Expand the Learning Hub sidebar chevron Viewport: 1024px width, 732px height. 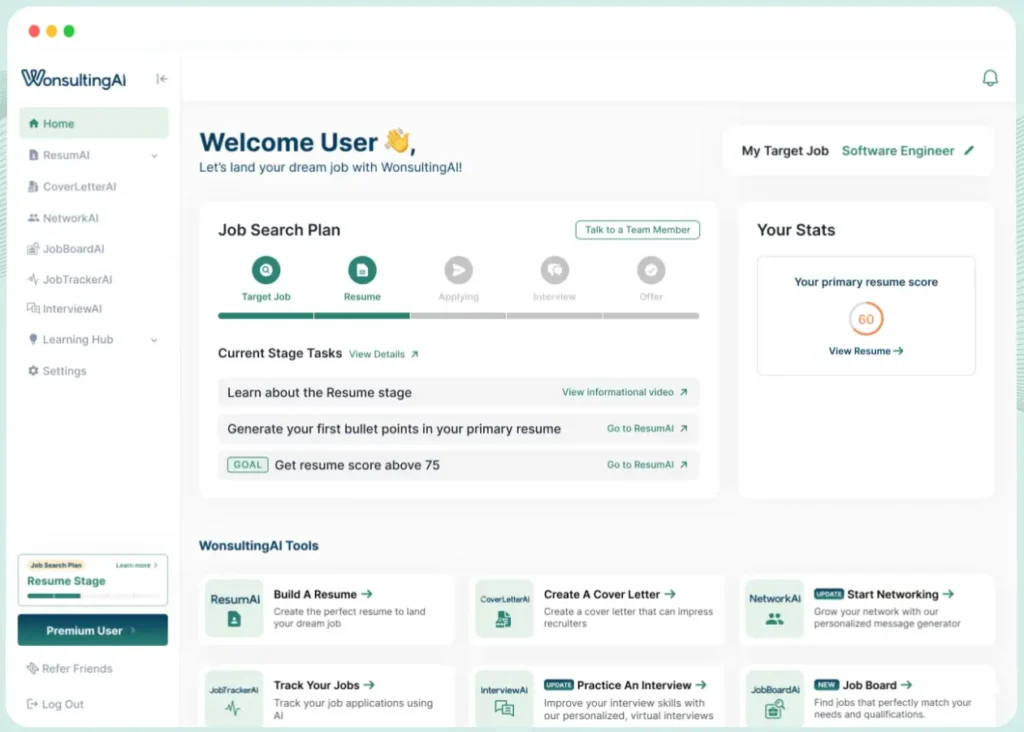154,340
